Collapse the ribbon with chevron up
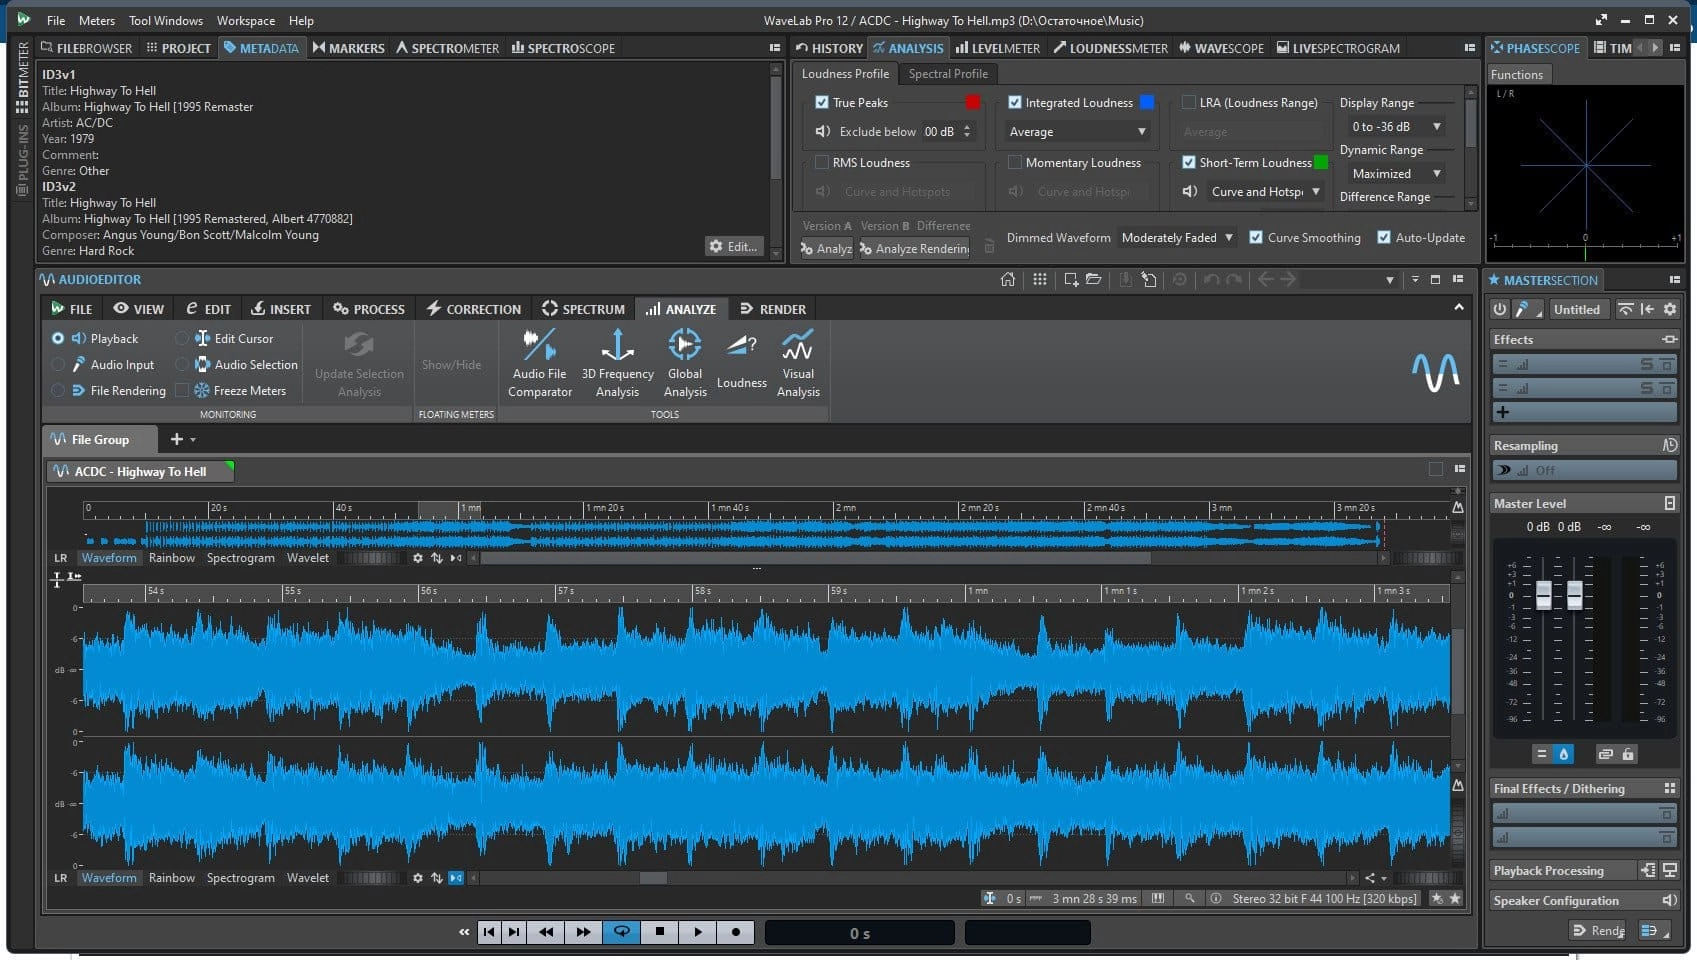The image size is (1697, 960). pyautogui.click(x=1459, y=308)
